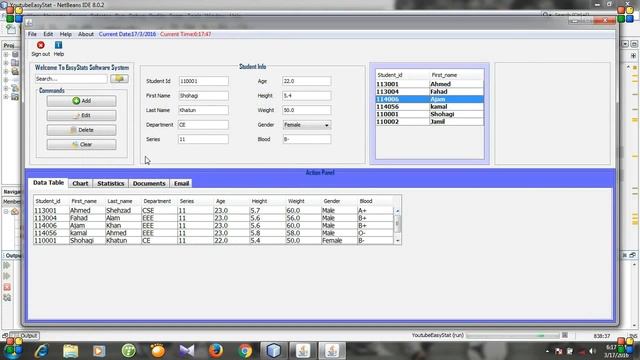Open the Gender dropdown

click(307, 125)
